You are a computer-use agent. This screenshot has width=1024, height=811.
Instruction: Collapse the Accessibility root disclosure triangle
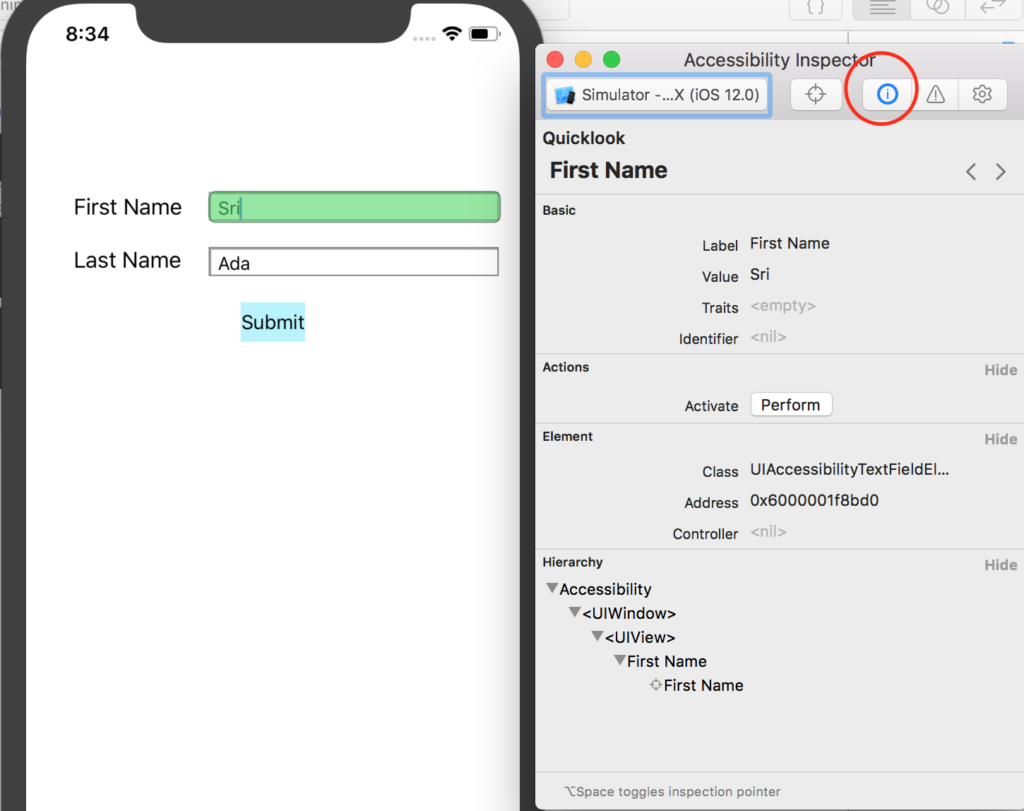tap(552, 589)
